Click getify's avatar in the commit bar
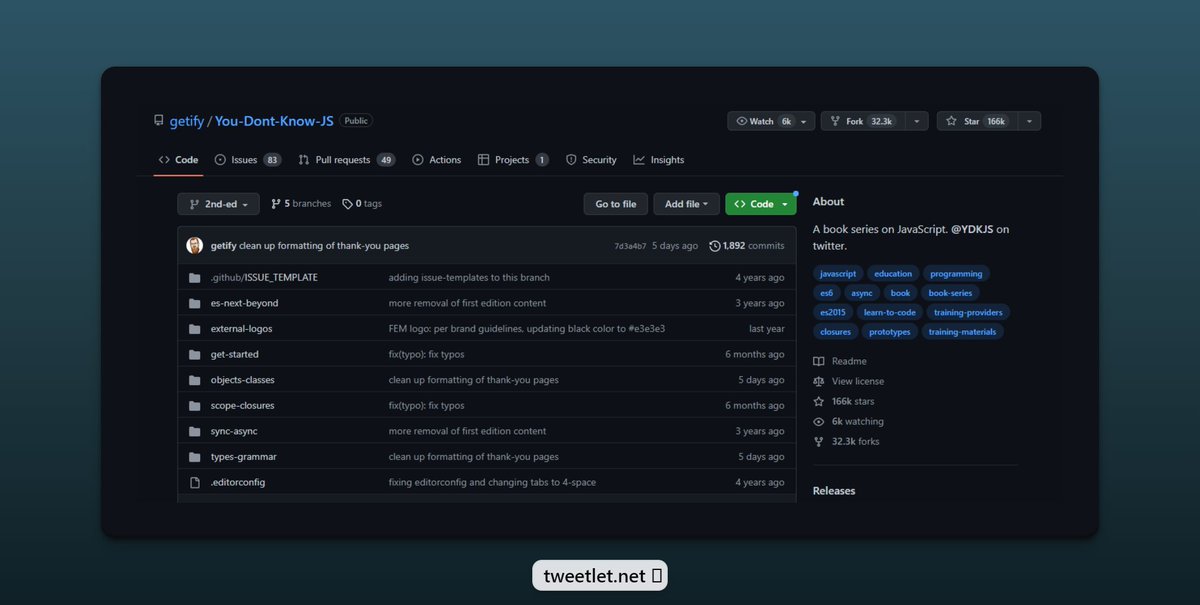Viewport: 1200px width, 605px height. 194,245
